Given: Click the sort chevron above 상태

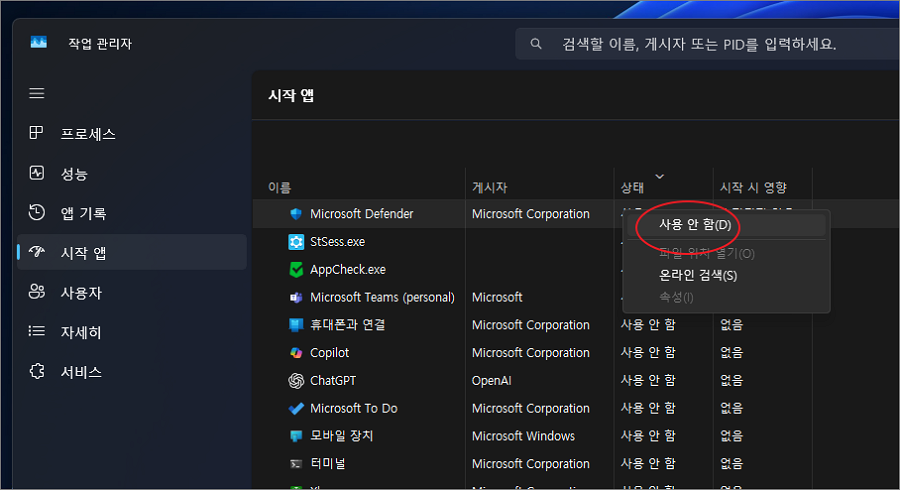Looking at the screenshot, I should 660,176.
